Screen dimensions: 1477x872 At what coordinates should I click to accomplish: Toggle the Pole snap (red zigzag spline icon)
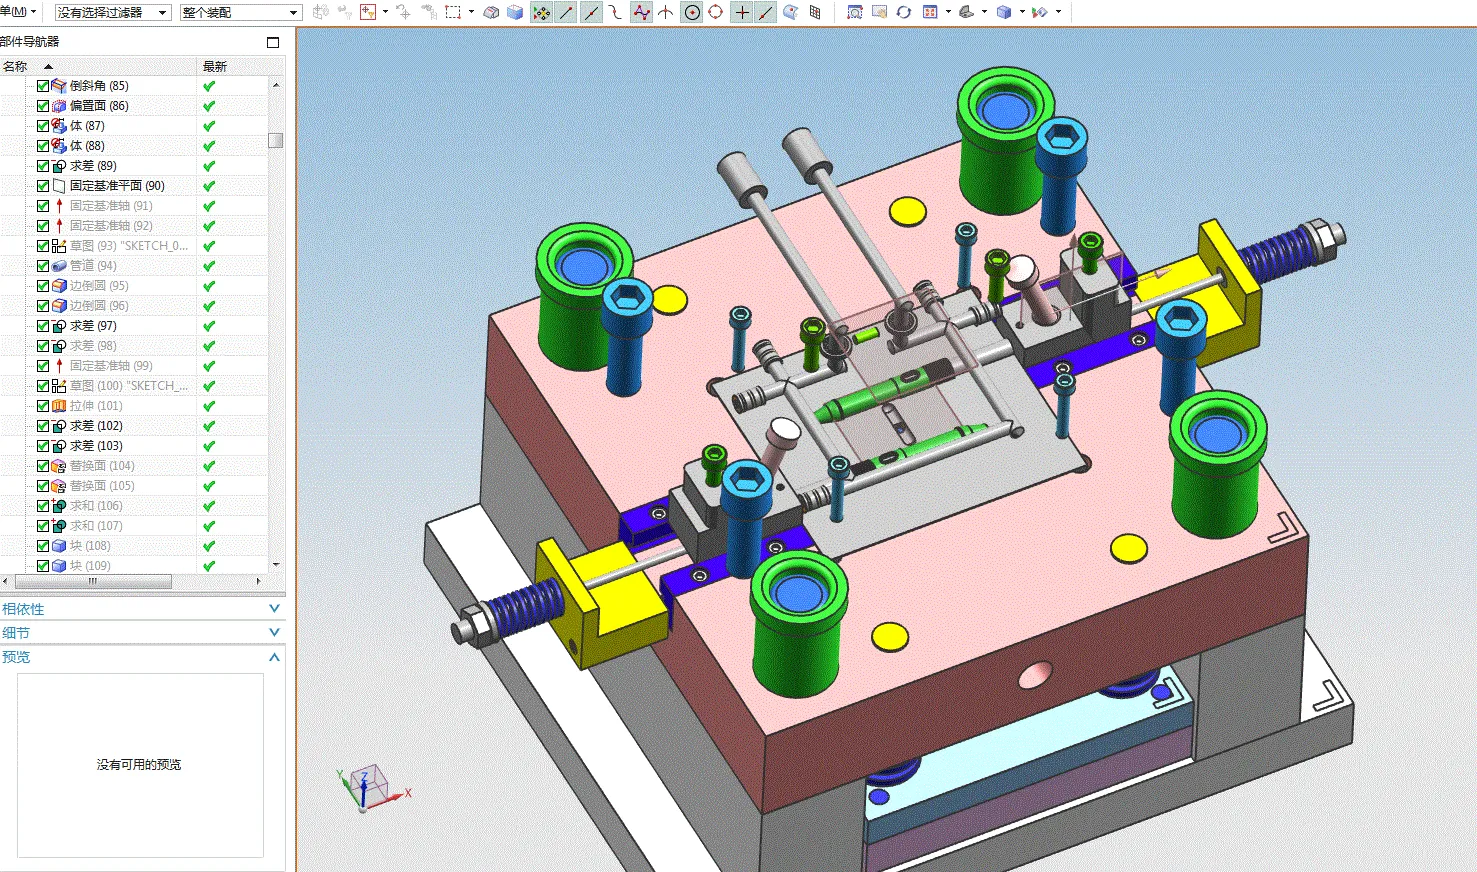click(x=641, y=12)
